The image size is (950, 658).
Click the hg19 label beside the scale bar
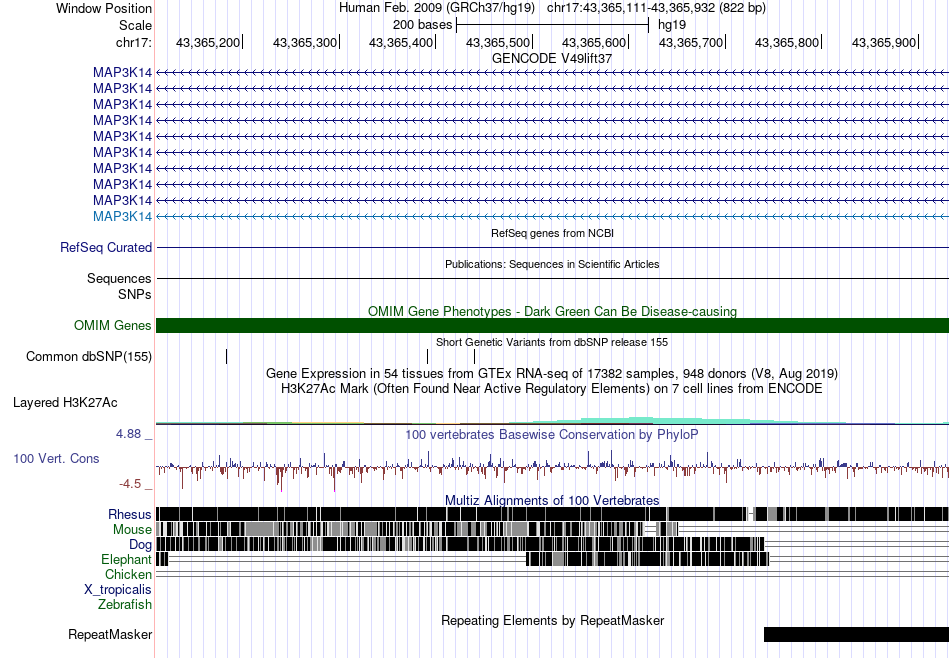pos(672,25)
